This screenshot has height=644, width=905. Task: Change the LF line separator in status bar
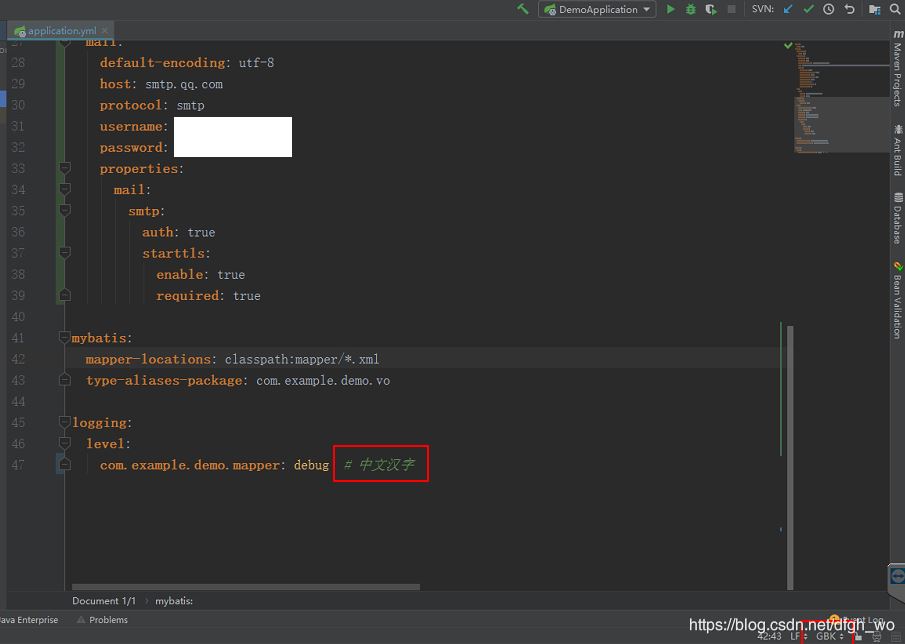(798, 636)
